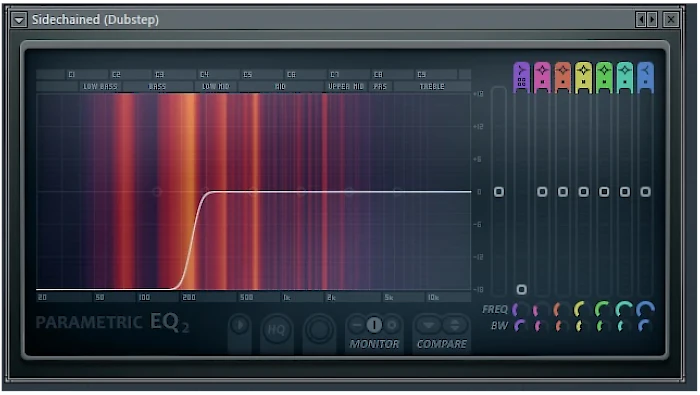
Task: Click the blue band 7 level slider handle
Action: tap(645, 192)
